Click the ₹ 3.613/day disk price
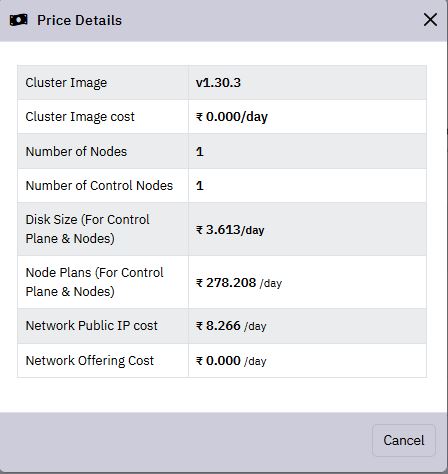 (230, 230)
